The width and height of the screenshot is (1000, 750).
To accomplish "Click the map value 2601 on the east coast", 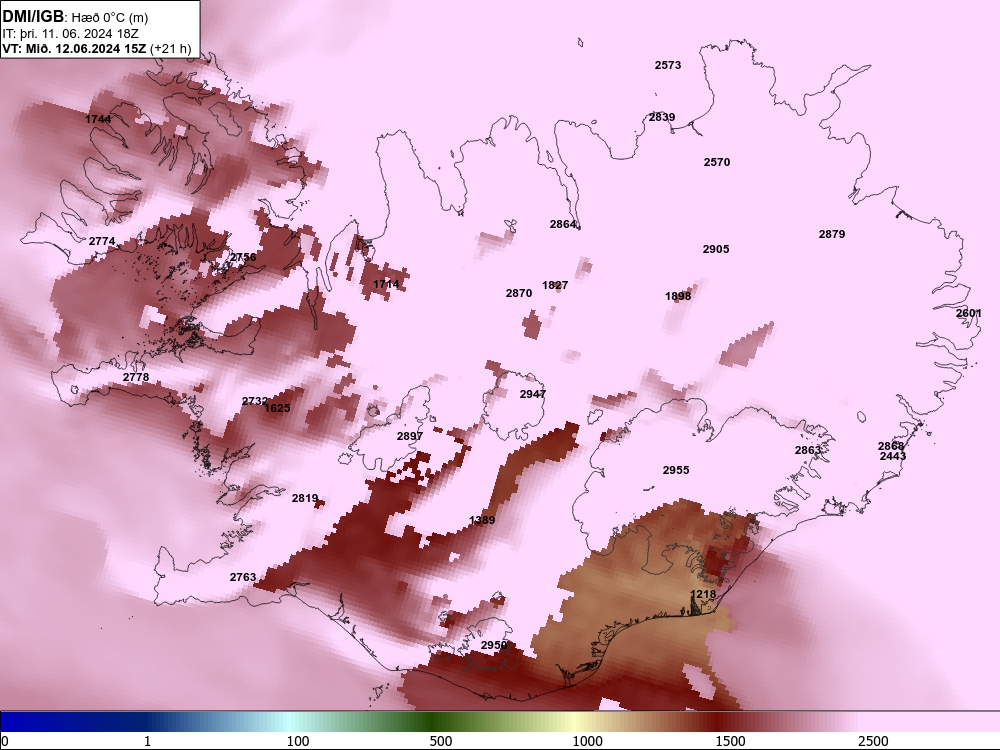I will coord(969,313).
